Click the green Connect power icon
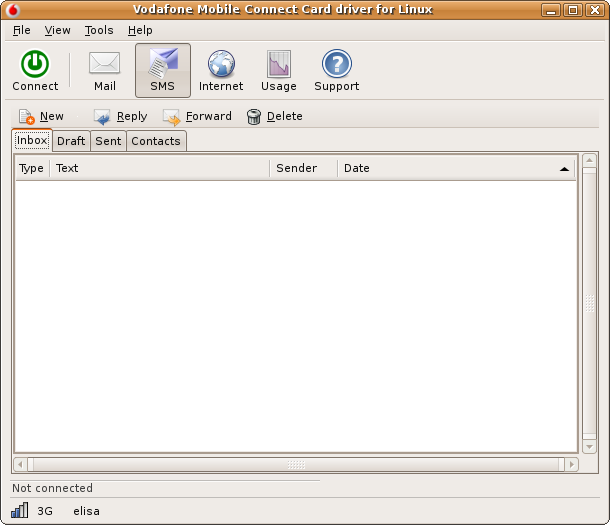This screenshot has width=610, height=525. coord(35,65)
